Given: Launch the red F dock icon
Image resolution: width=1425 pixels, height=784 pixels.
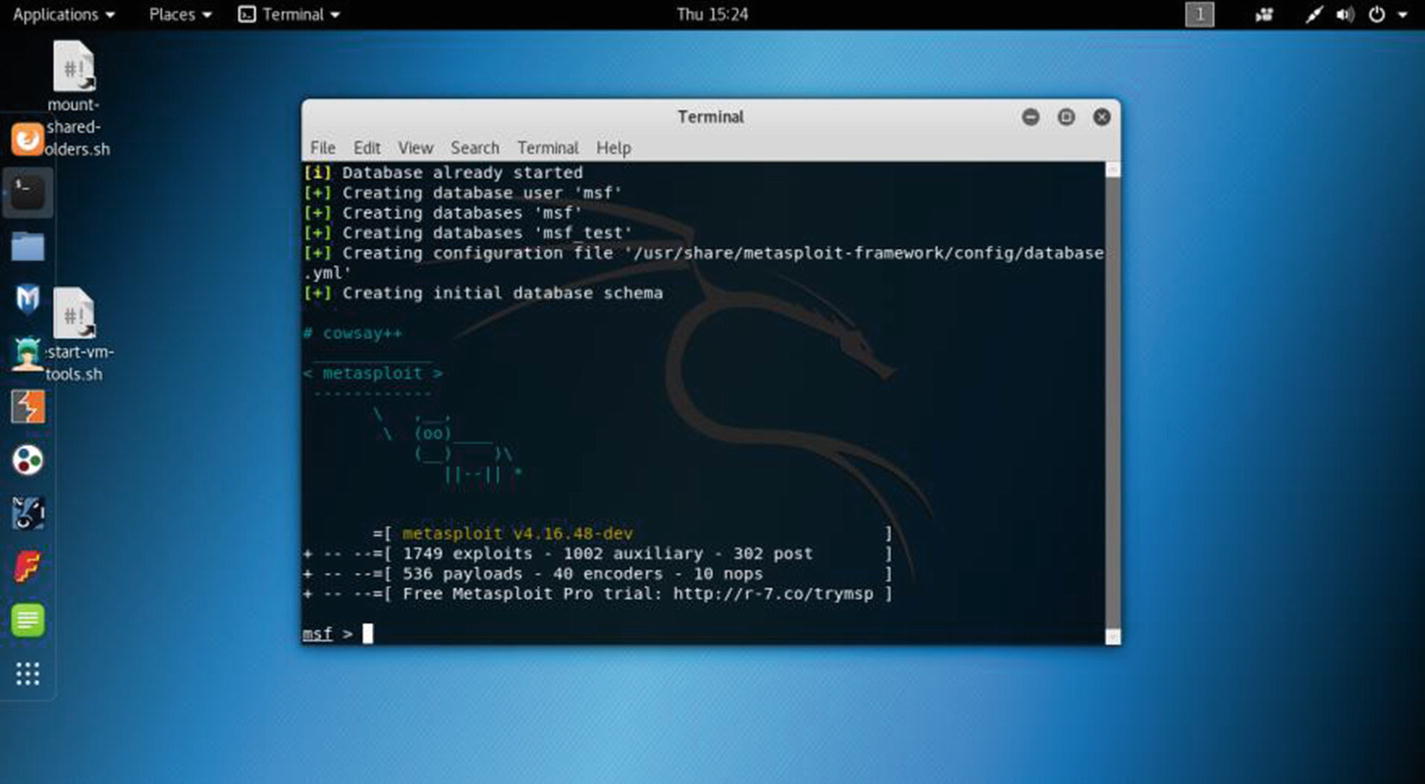Looking at the screenshot, I should [27, 567].
